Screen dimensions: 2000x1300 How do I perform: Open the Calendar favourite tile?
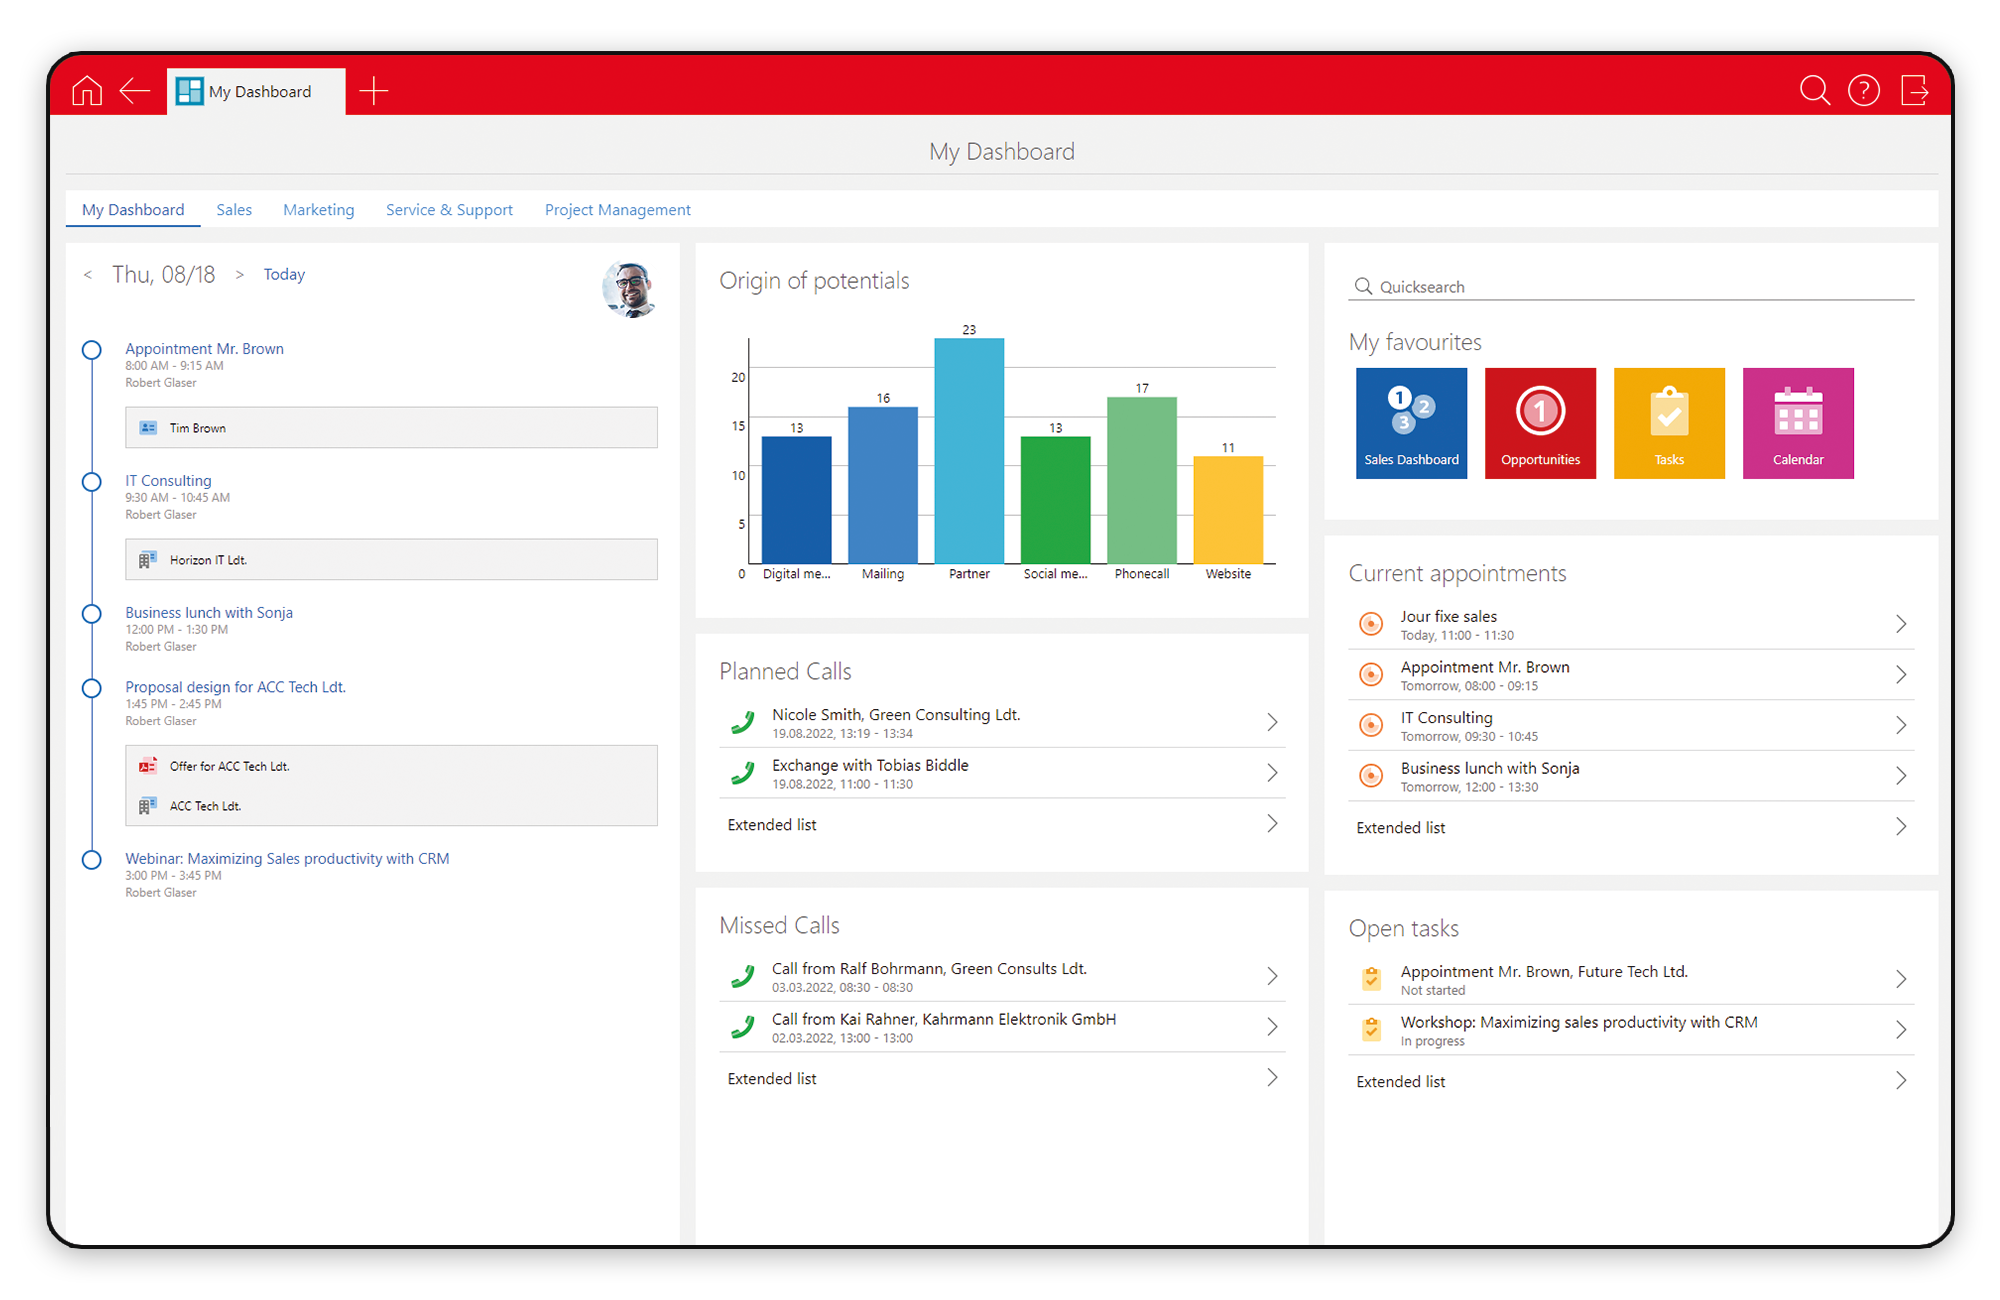pos(1798,423)
